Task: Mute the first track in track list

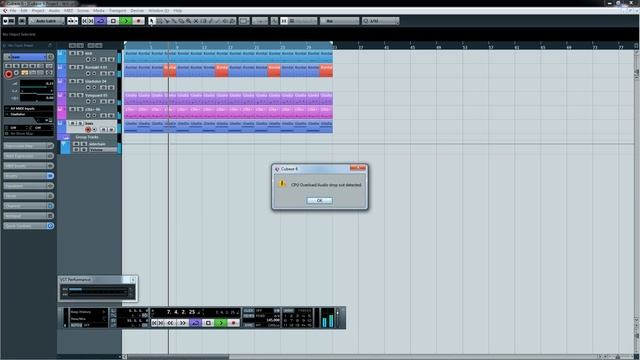Action: click(x=72, y=53)
